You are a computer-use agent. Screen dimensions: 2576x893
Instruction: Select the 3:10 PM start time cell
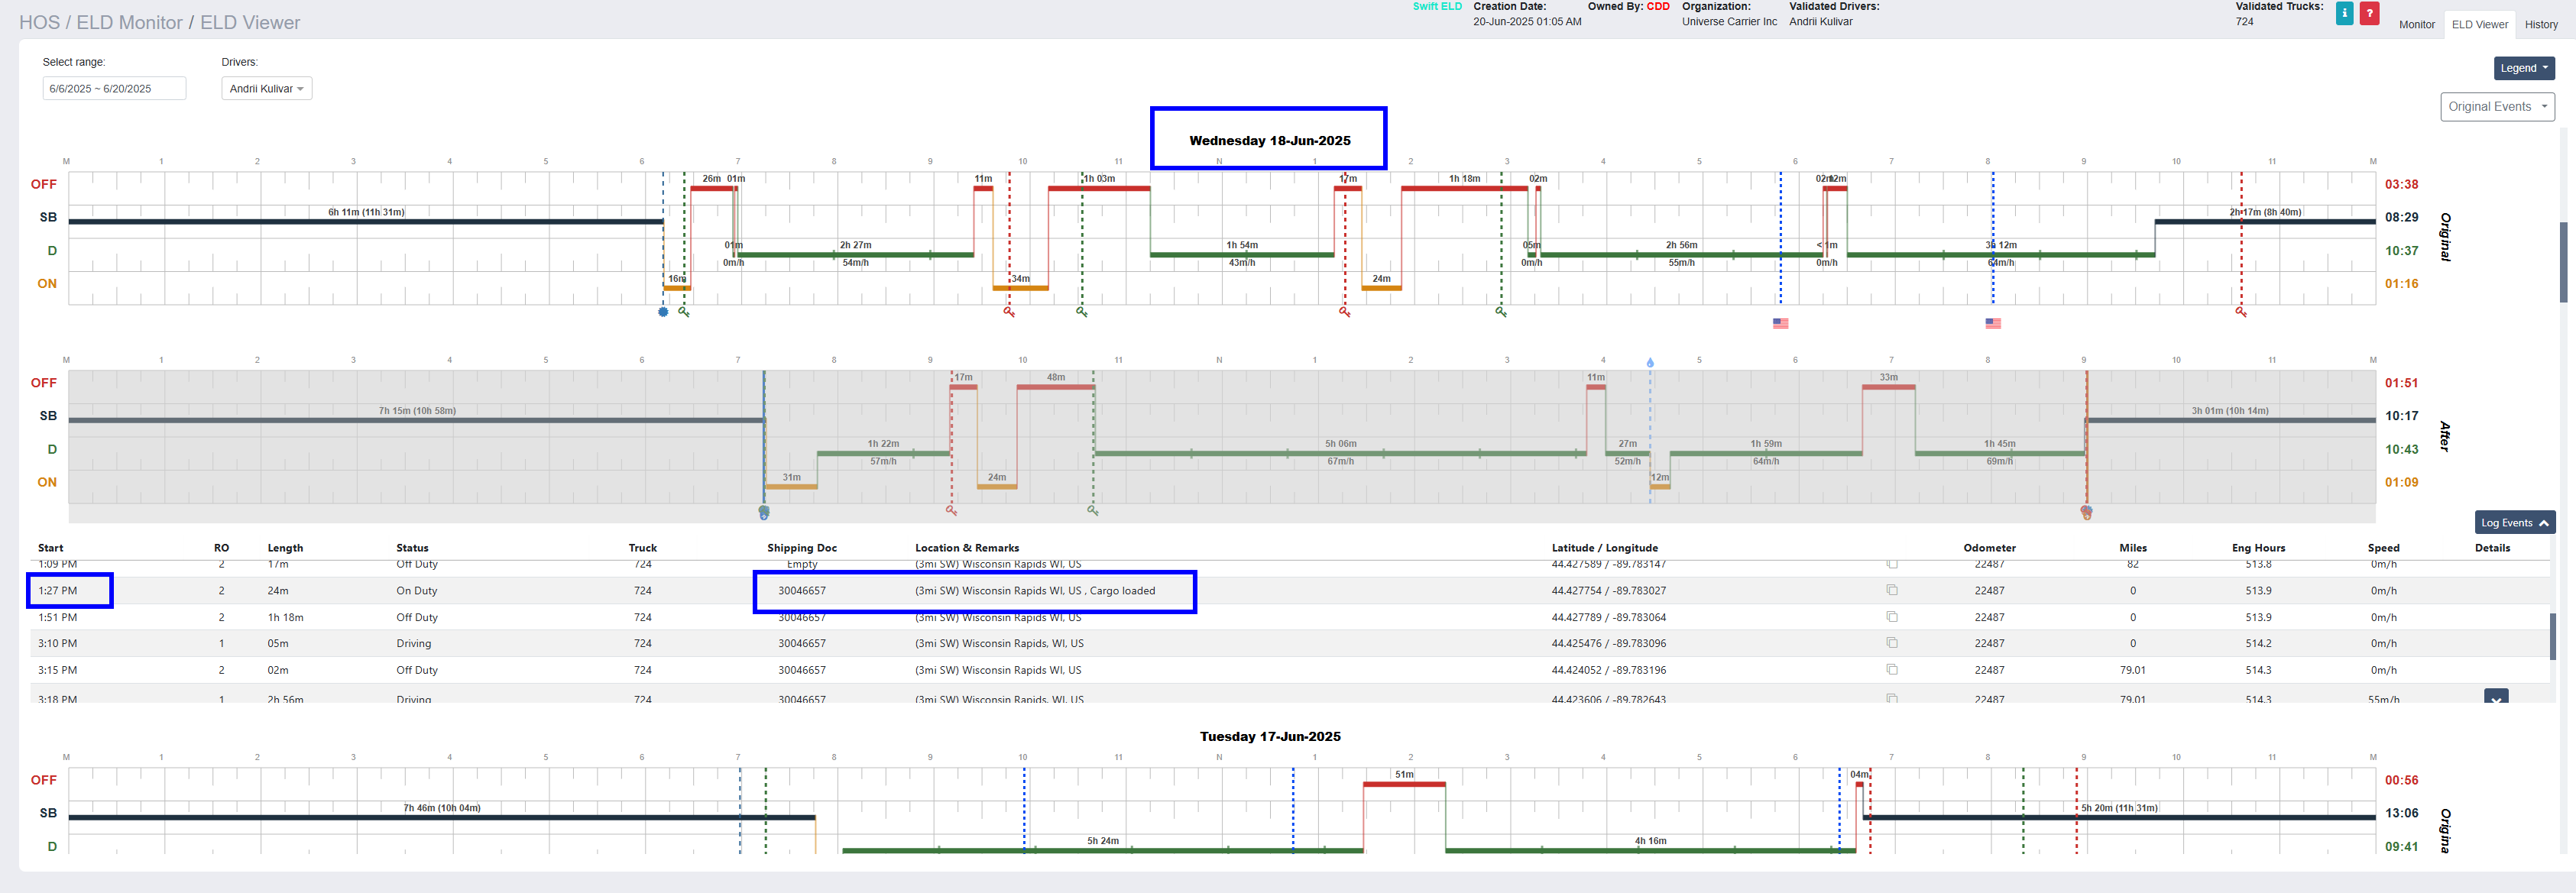coord(57,643)
